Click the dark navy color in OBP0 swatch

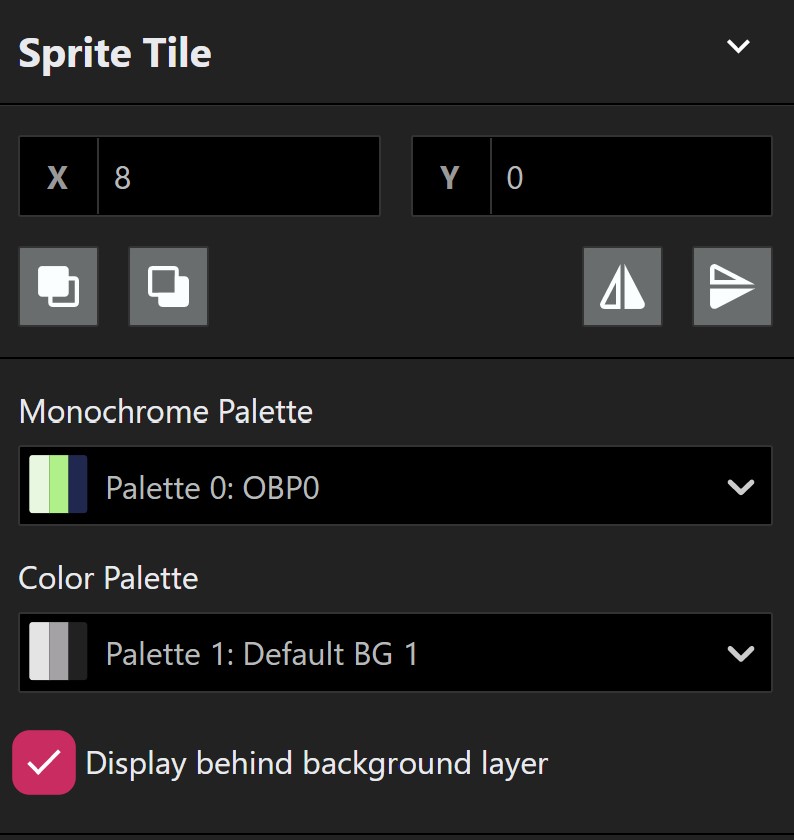[78, 484]
